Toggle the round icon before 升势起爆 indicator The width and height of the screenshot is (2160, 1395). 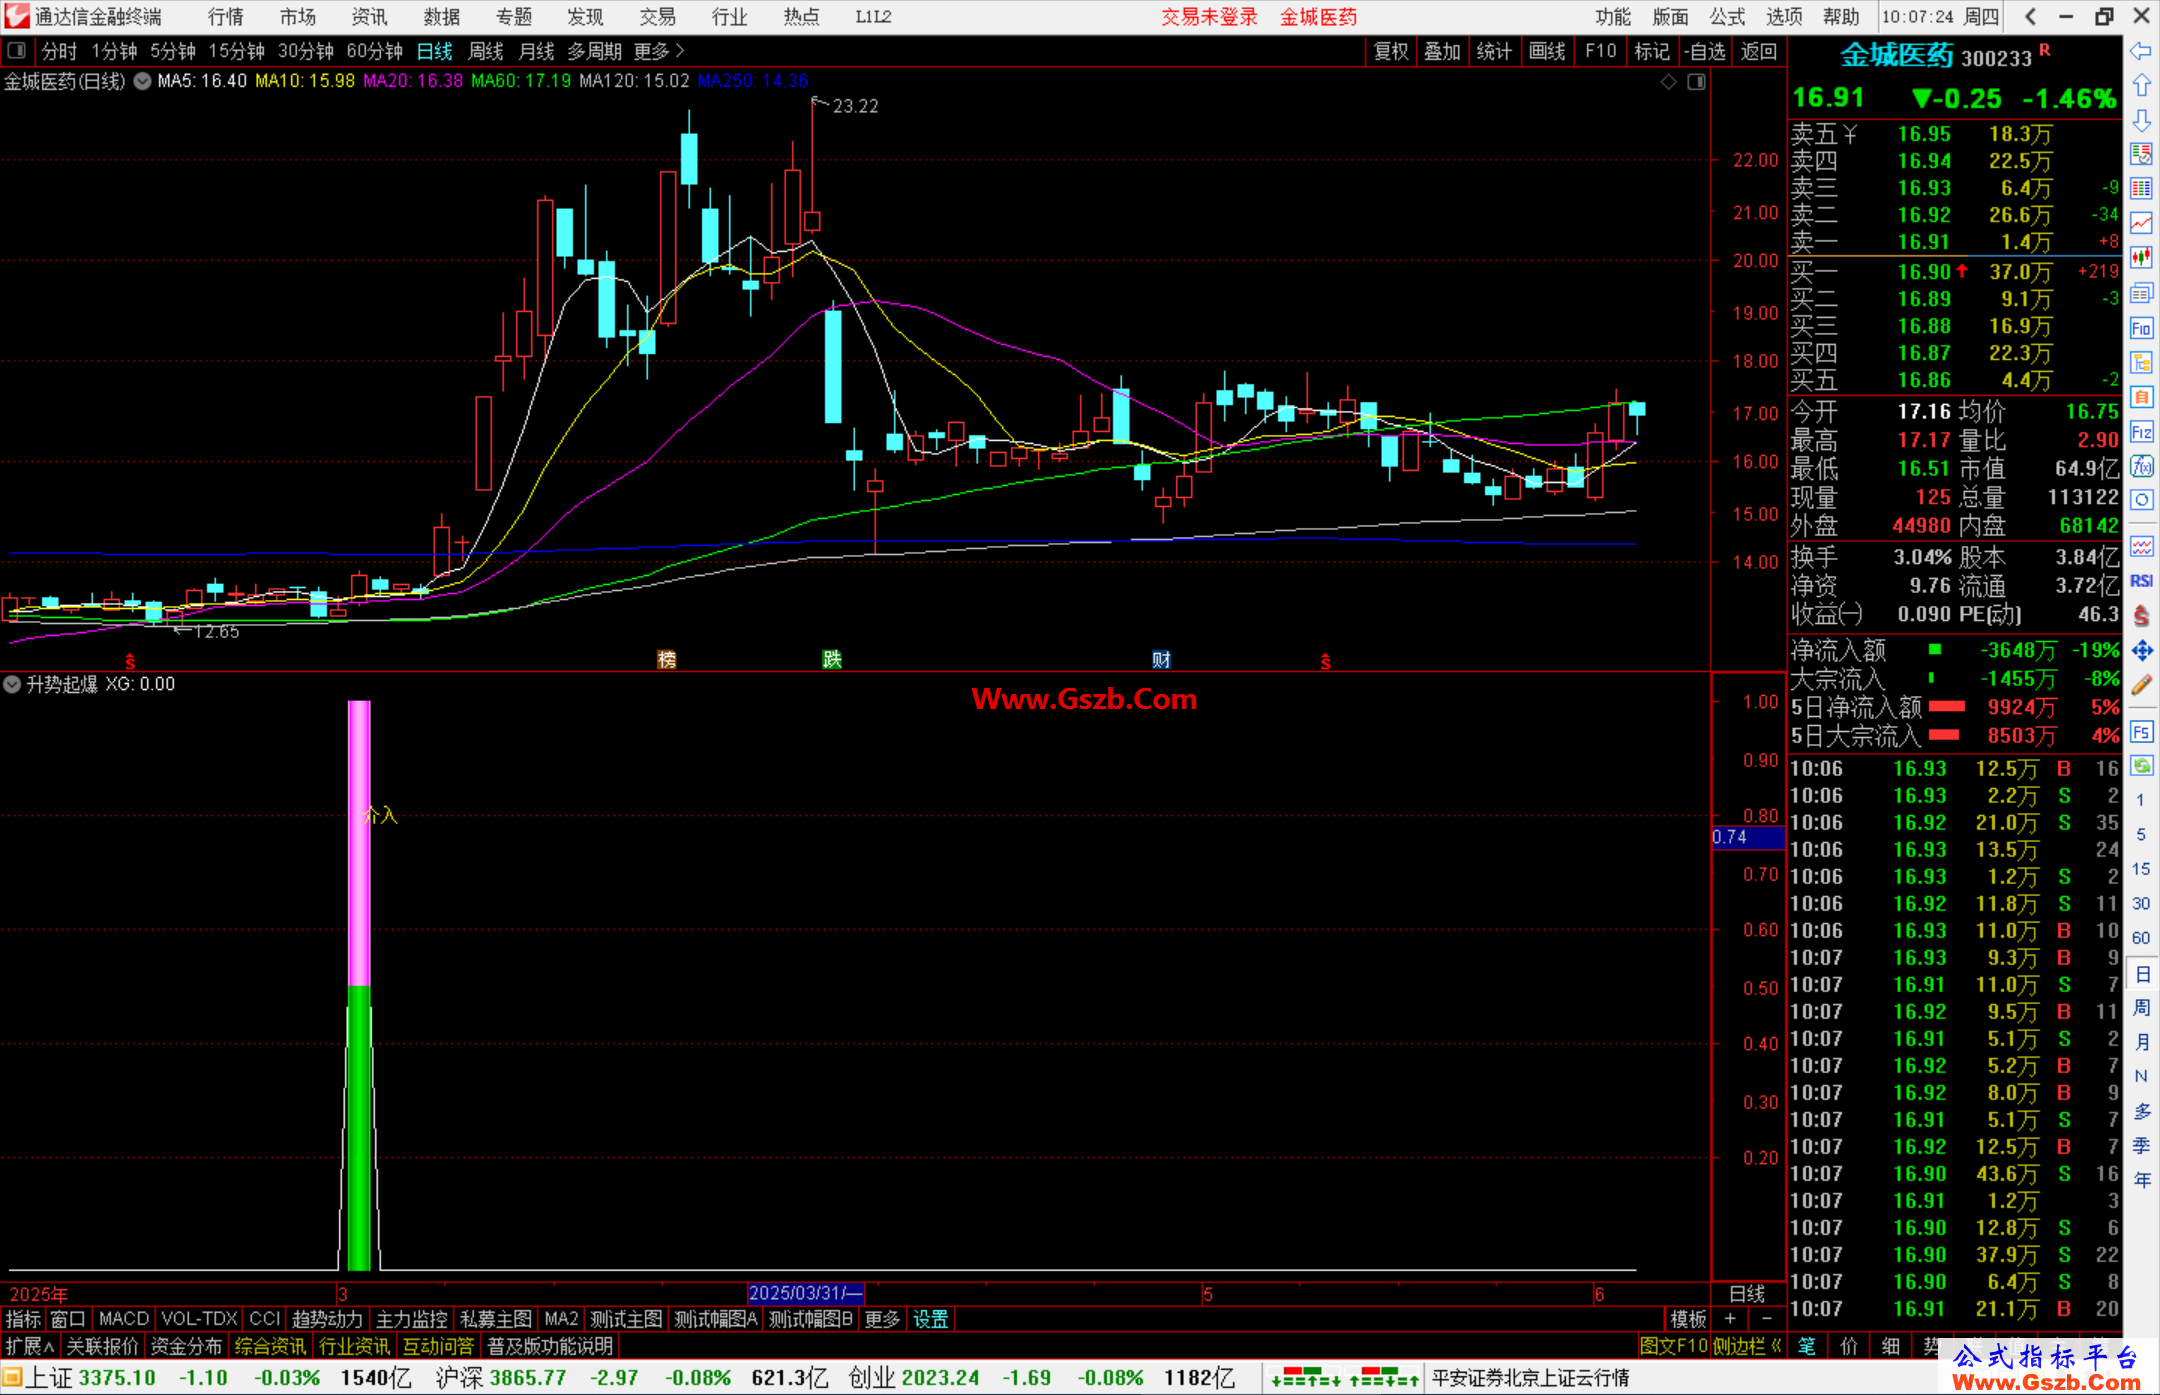(12, 684)
